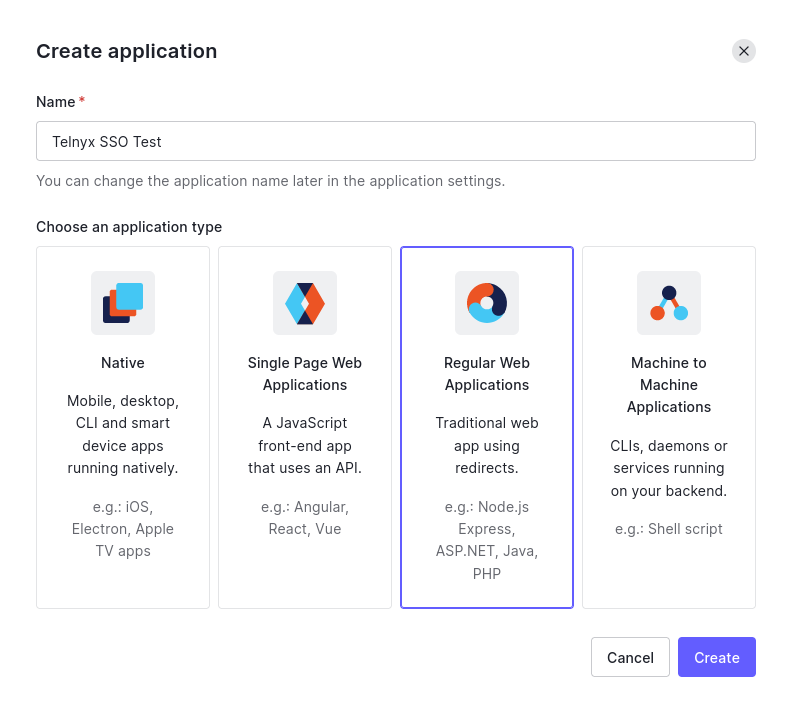
Task: Click 'CLIs, daemons or services' description
Action: 669,468
